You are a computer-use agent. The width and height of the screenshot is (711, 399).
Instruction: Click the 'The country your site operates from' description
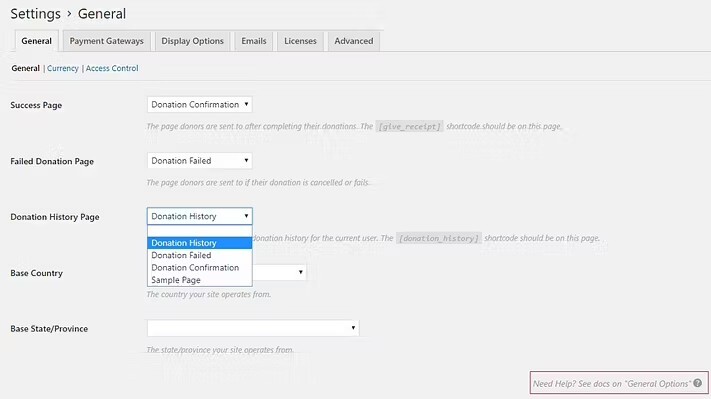209,294
